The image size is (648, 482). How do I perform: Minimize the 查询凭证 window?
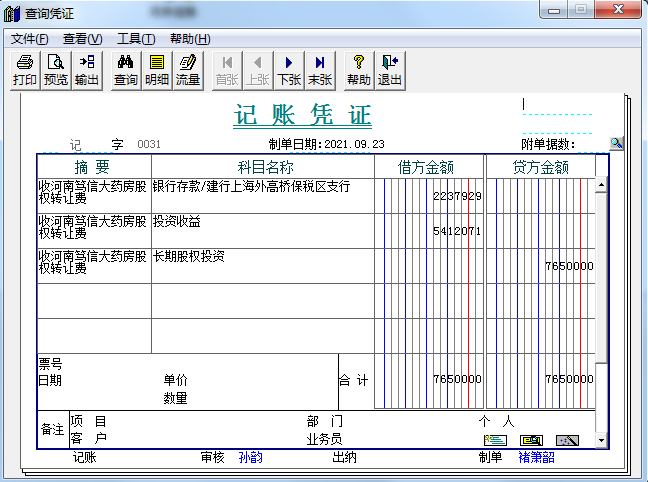pyautogui.click(x=554, y=10)
